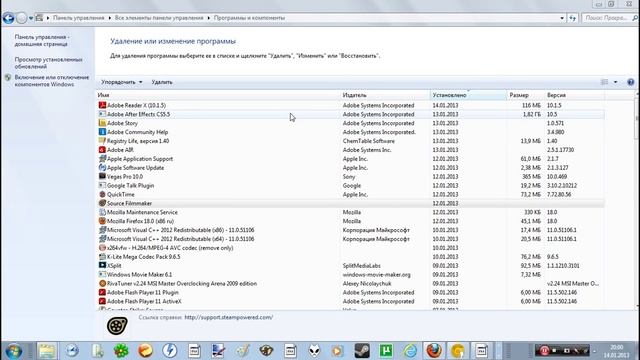Image resolution: width=640 pixels, height=360 pixels.
Task: Click Панель управления in the breadcrumb
Action: pos(79,18)
